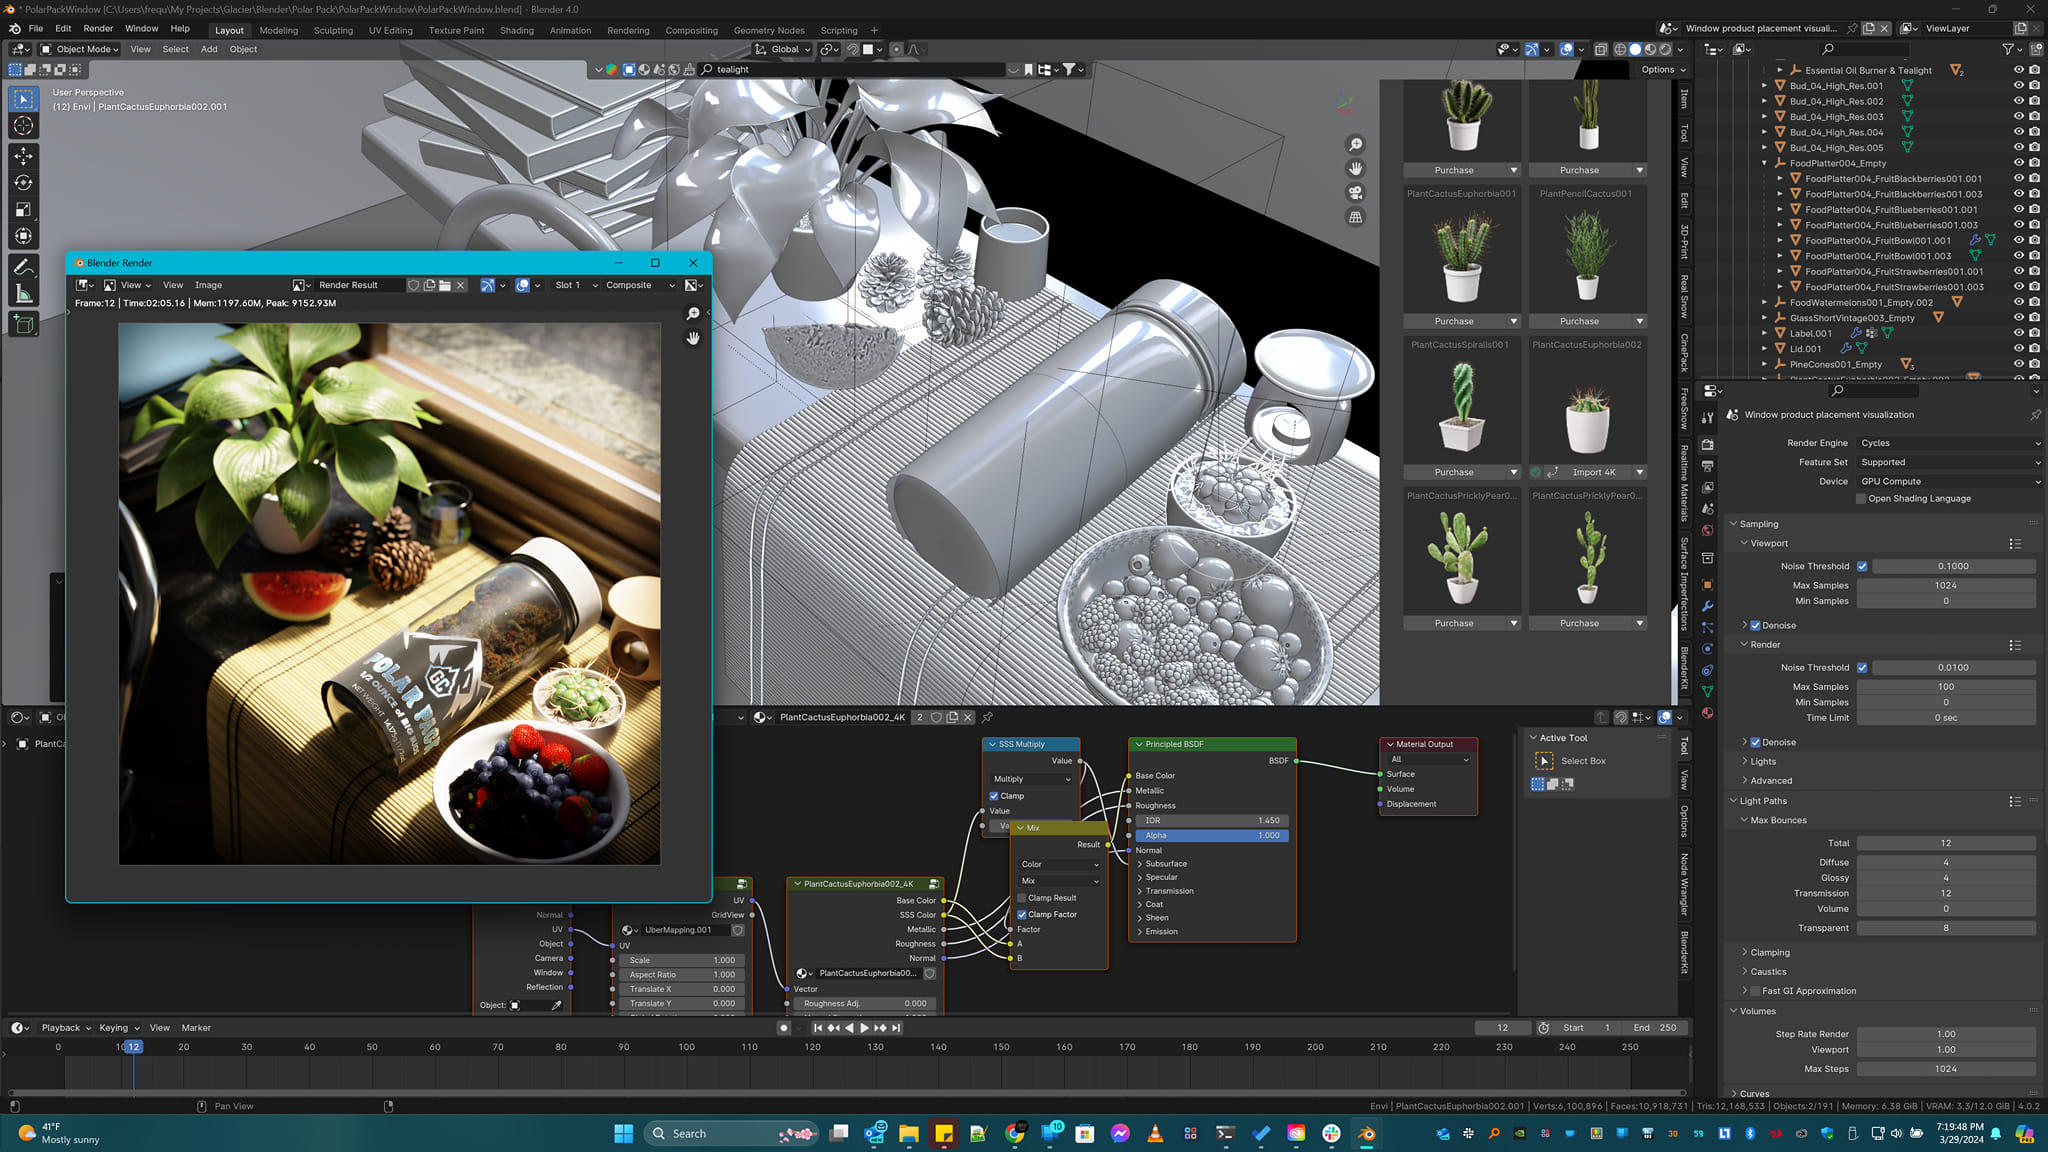Screen dimensions: 2048x1152
Task: Click zoom icon in Blender Render window
Action: 693,314
